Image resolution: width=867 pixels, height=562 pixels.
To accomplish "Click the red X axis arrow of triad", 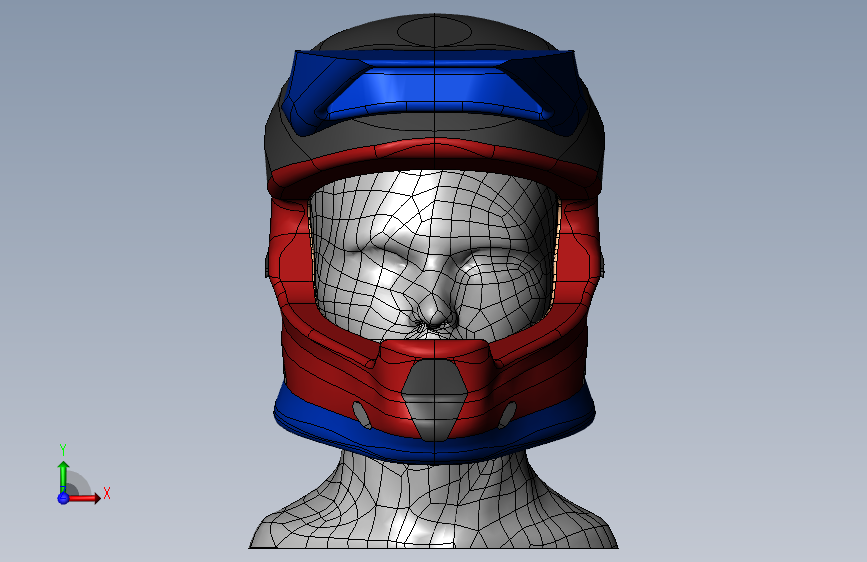I will 85,498.
